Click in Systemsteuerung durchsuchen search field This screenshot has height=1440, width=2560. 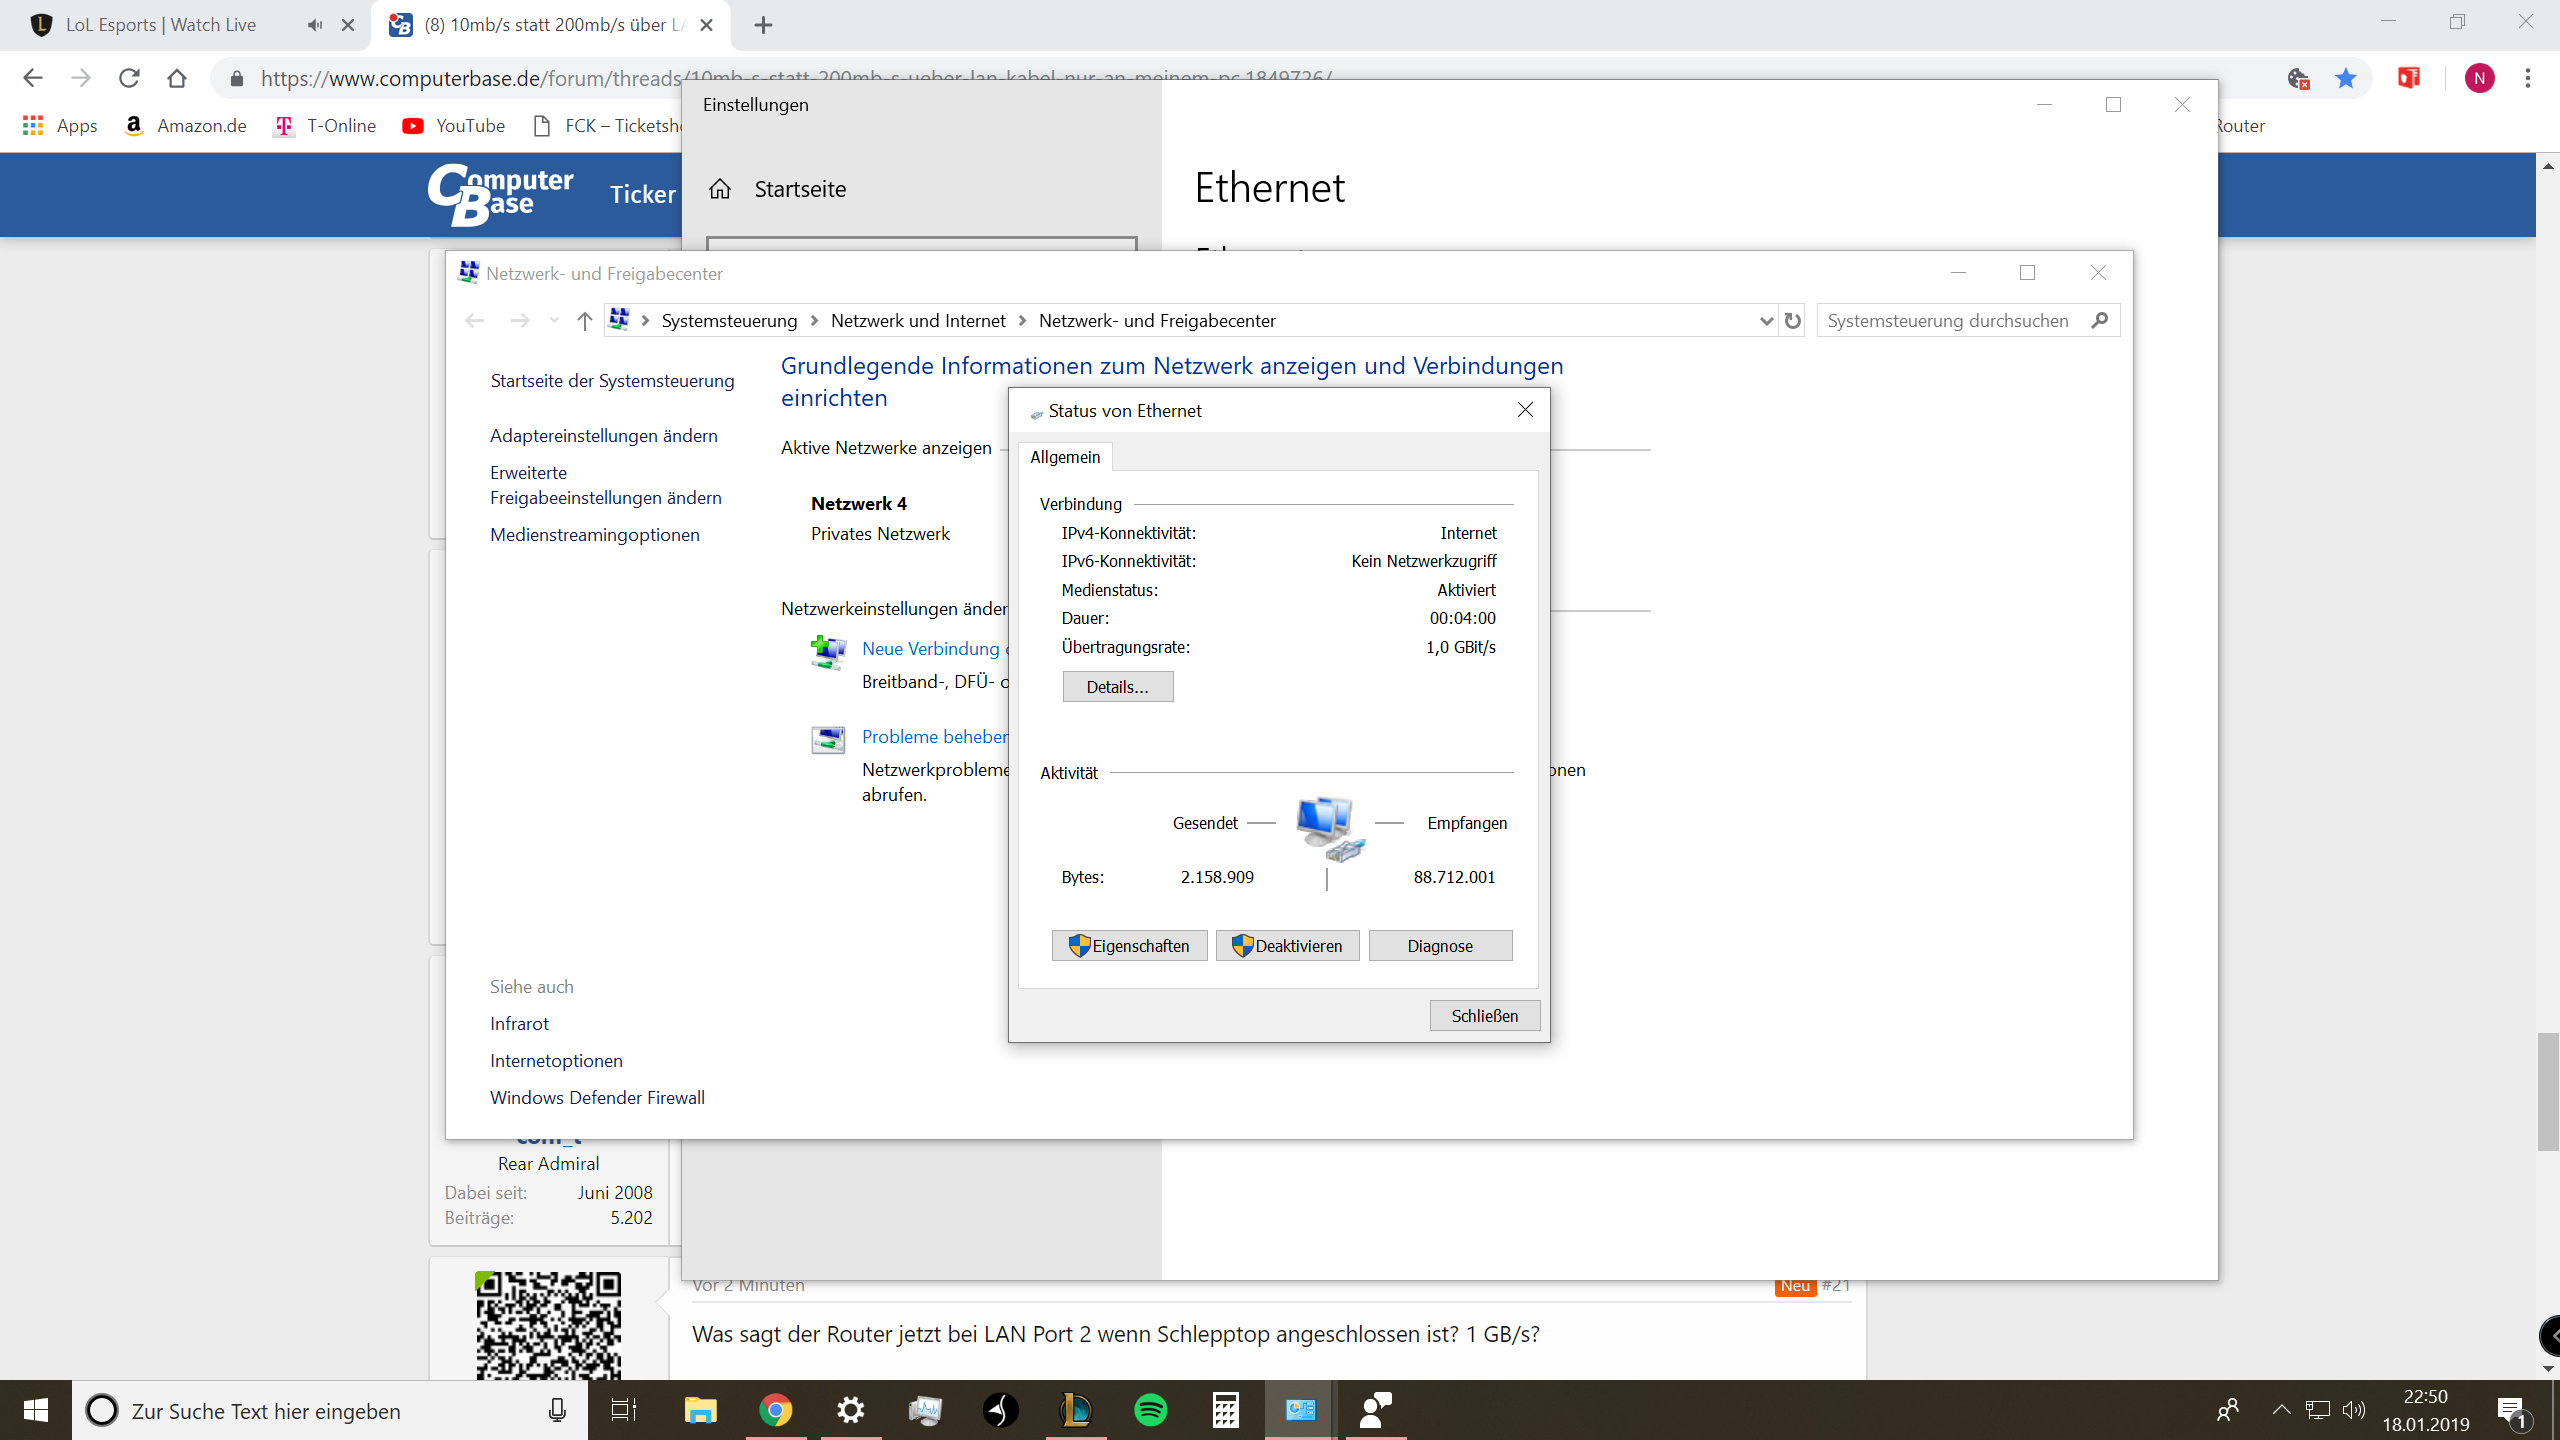[1947, 321]
